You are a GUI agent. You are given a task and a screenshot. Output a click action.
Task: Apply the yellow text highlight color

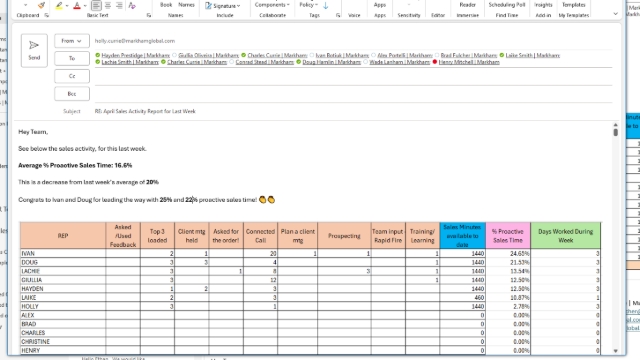(59, 5)
